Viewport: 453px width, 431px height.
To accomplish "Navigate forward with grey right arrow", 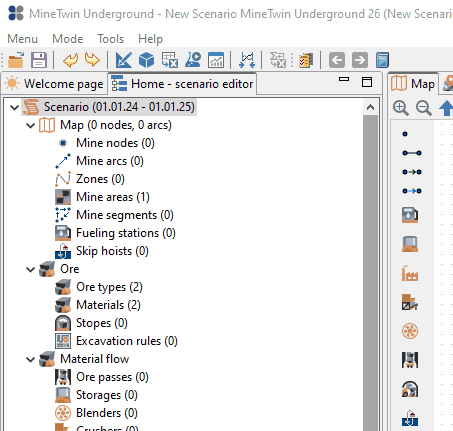I will click(360, 60).
